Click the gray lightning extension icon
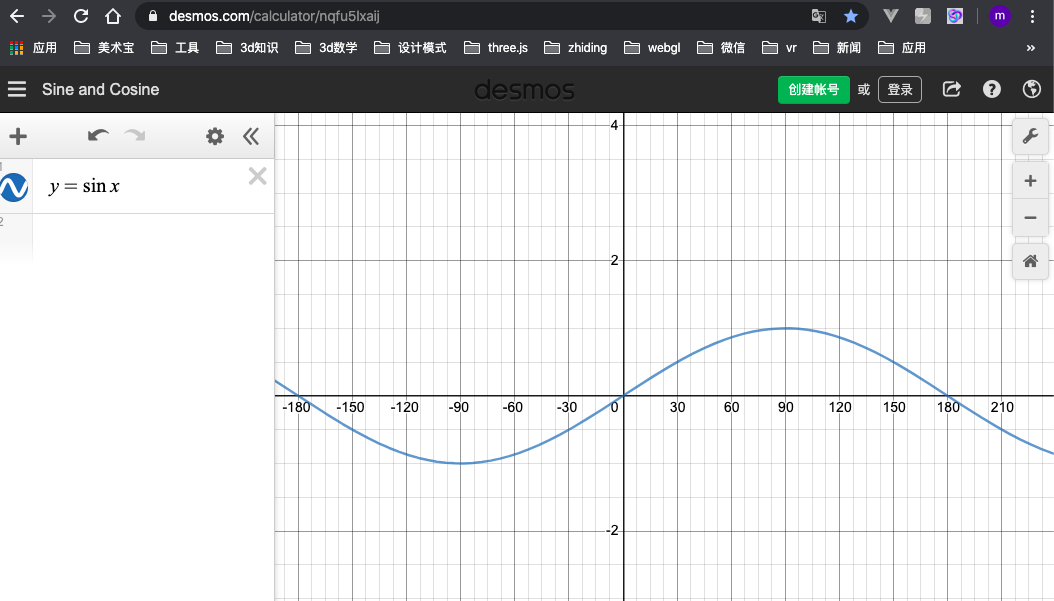Image resolution: width=1054 pixels, height=601 pixels. [x=923, y=16]
